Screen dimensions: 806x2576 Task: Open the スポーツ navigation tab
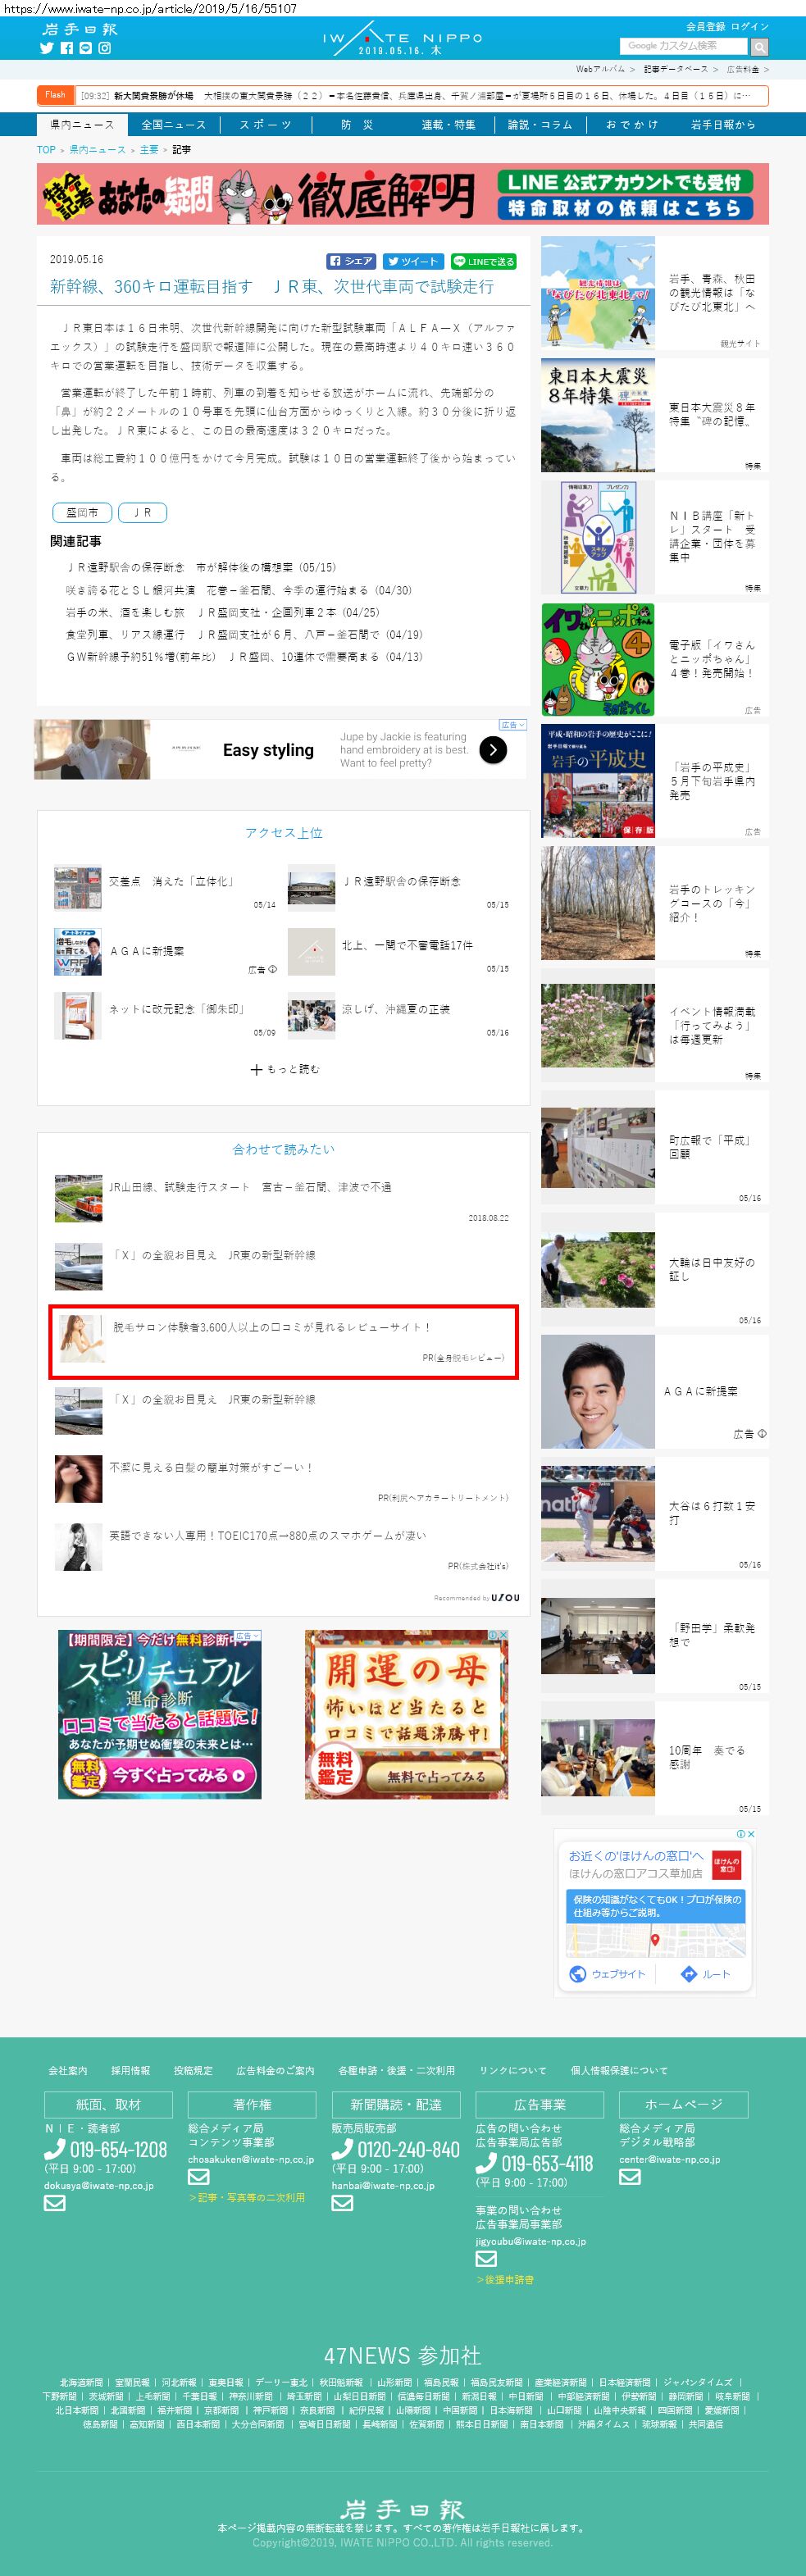[265, 125]
